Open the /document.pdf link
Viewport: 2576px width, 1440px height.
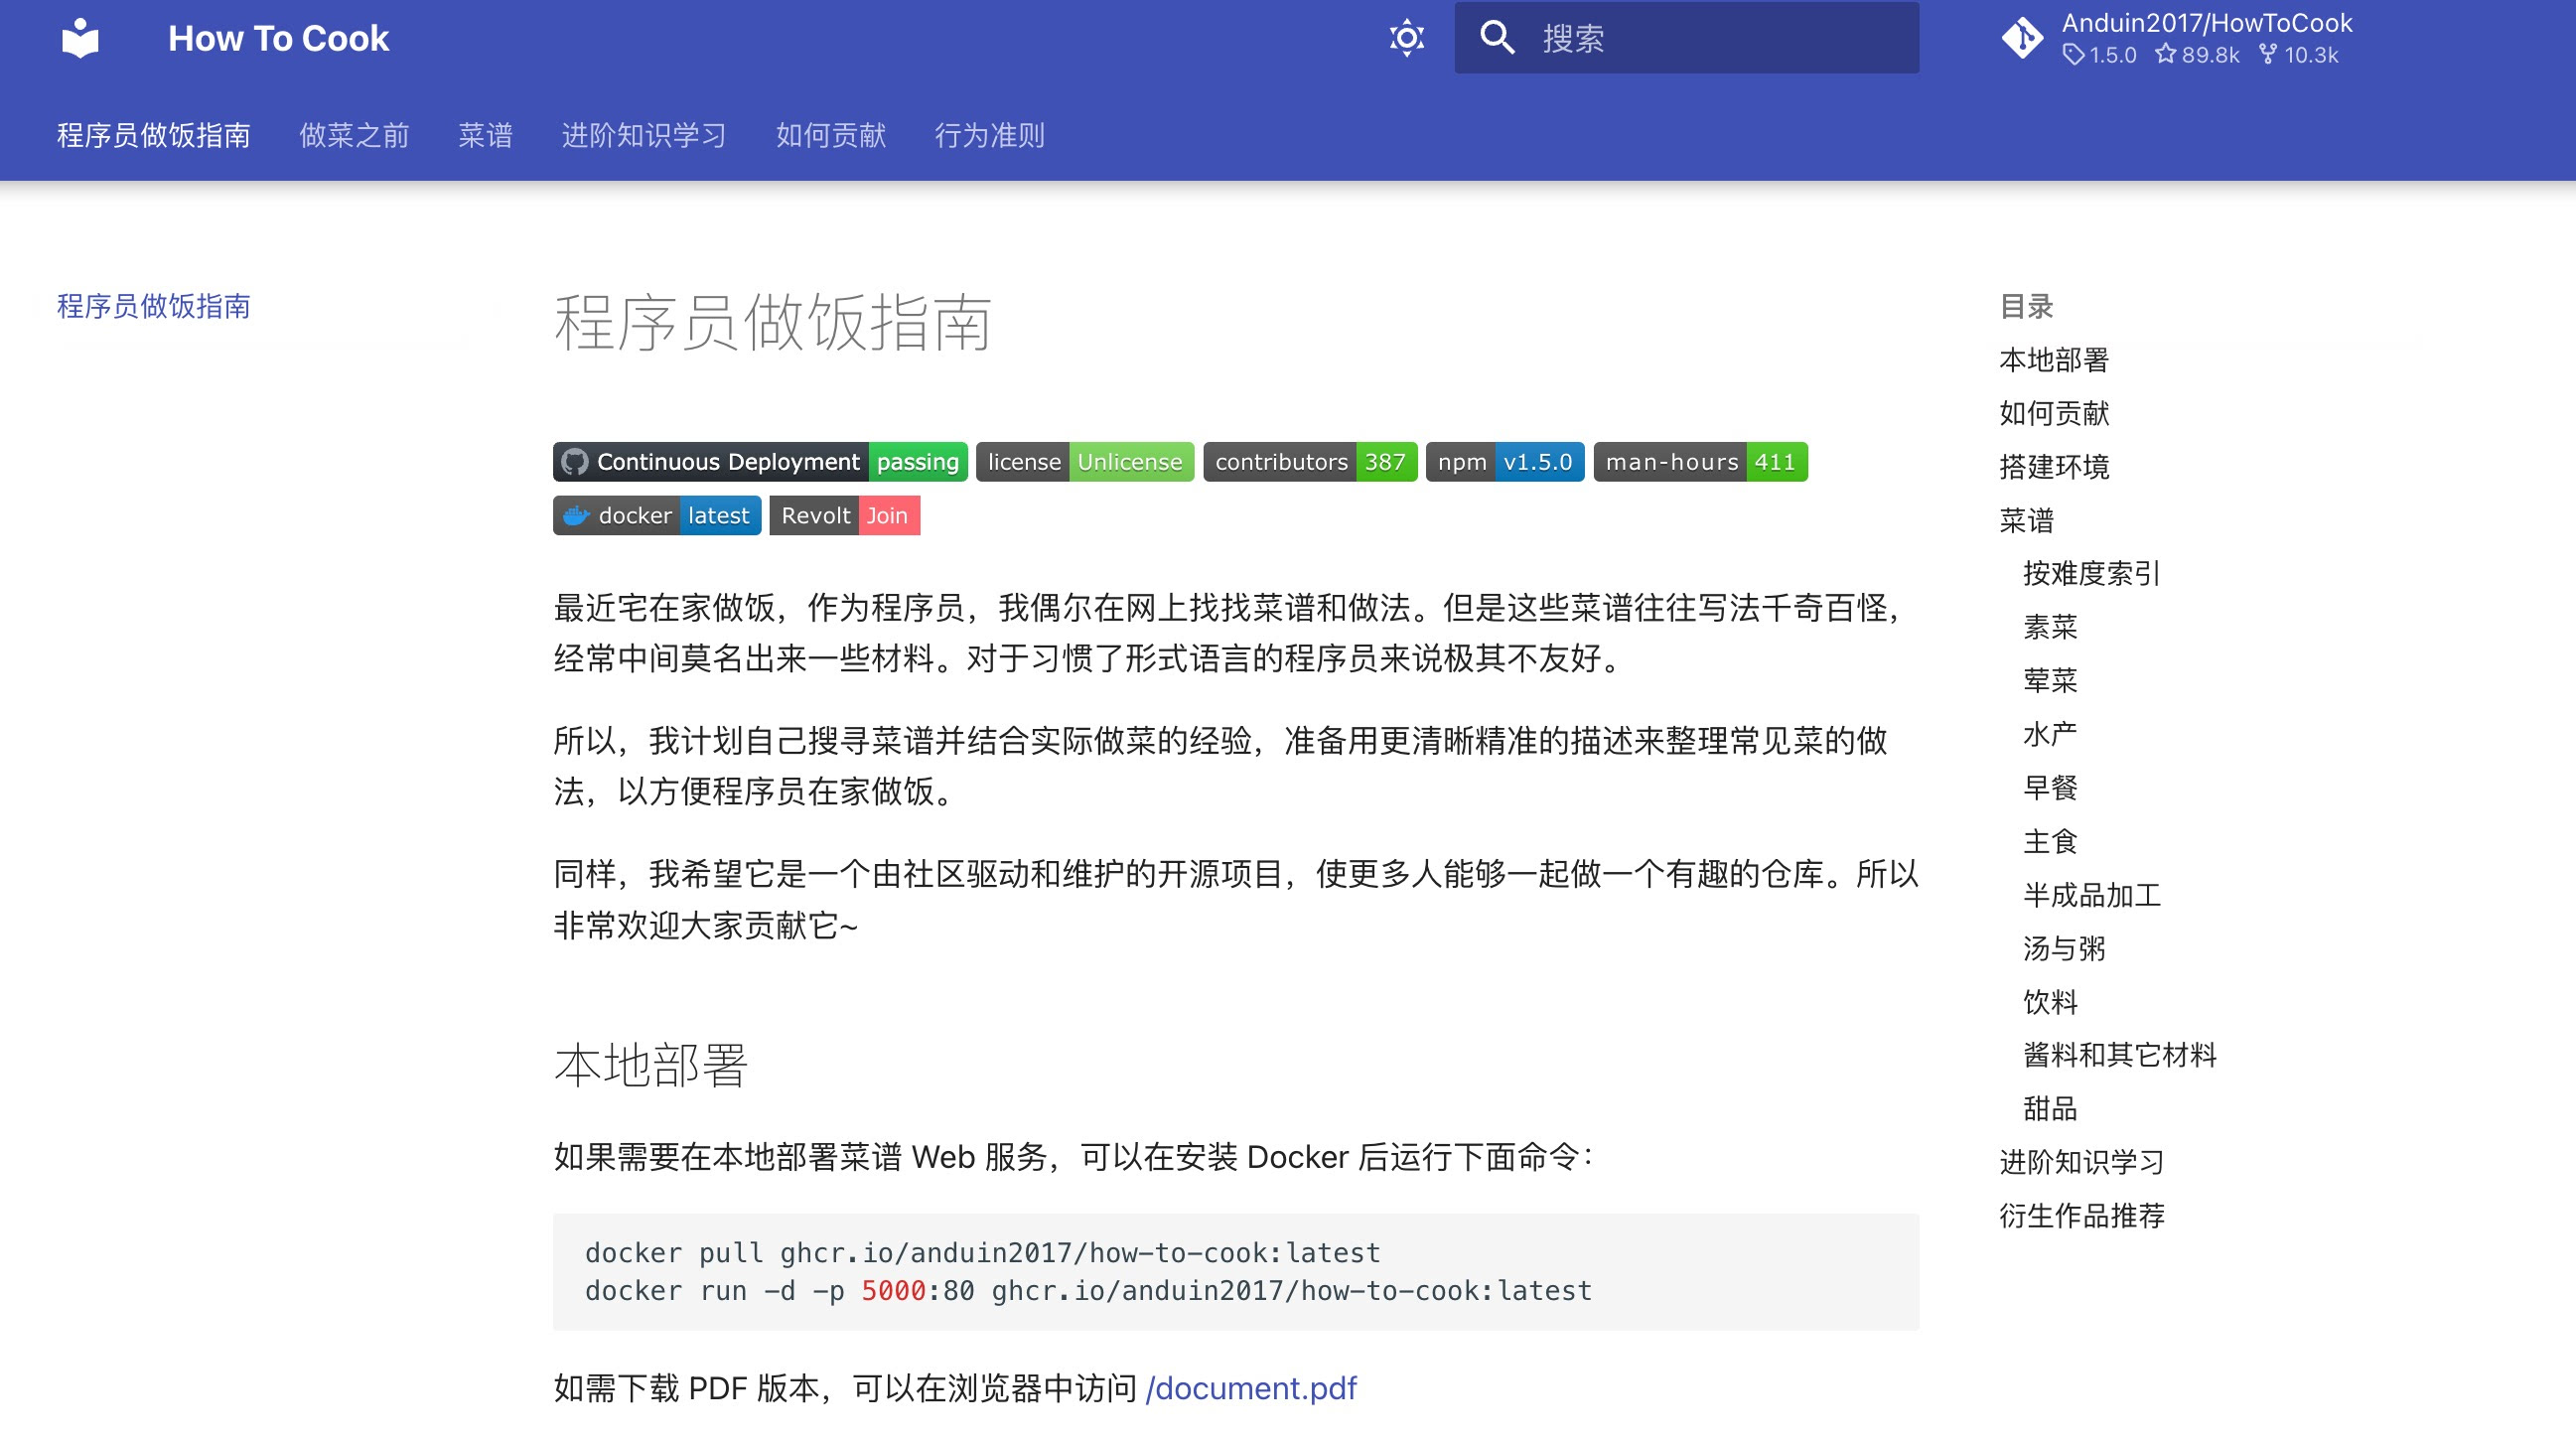coord(1251,1388)
